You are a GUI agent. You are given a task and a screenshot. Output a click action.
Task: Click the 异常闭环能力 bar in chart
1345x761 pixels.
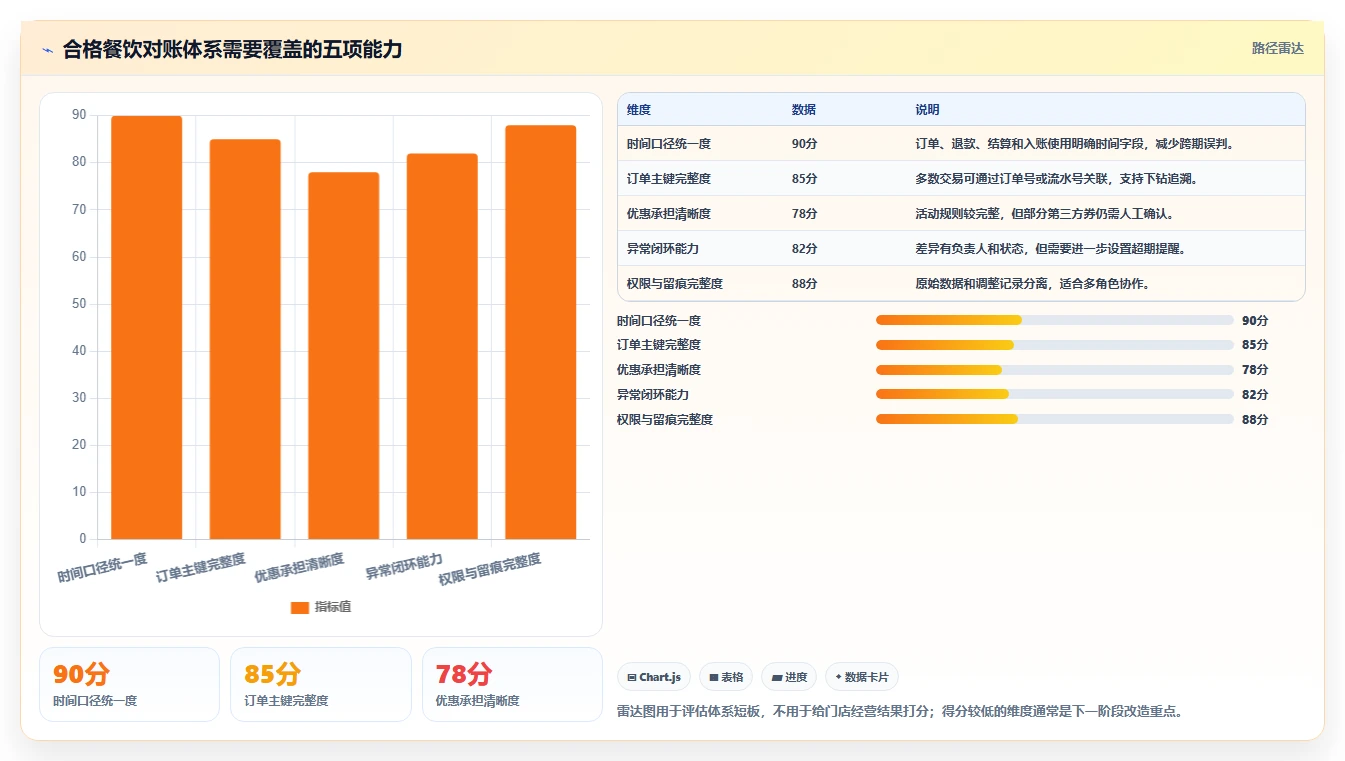click(x=442, y=346)
